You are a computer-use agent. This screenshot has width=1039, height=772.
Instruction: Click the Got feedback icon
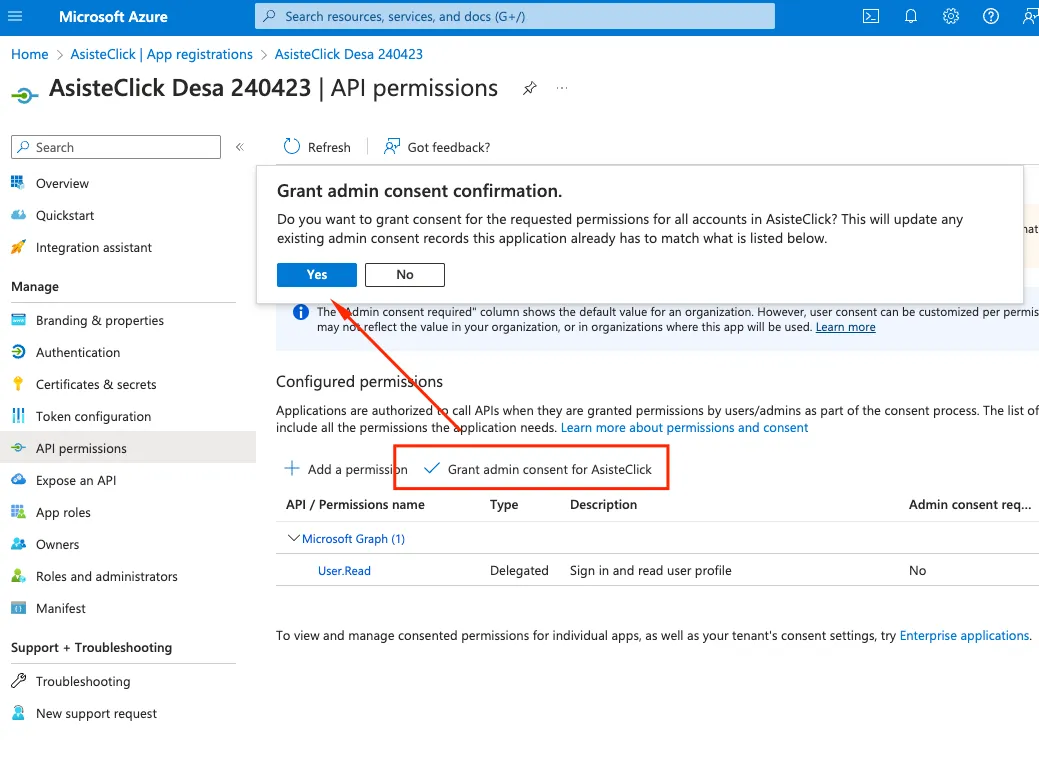tap(392, 146)
